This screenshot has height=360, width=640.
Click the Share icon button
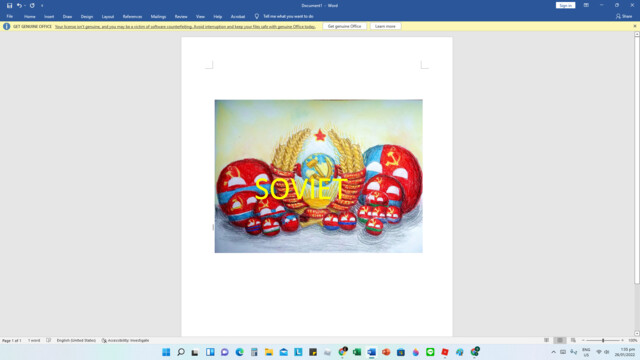624,16
